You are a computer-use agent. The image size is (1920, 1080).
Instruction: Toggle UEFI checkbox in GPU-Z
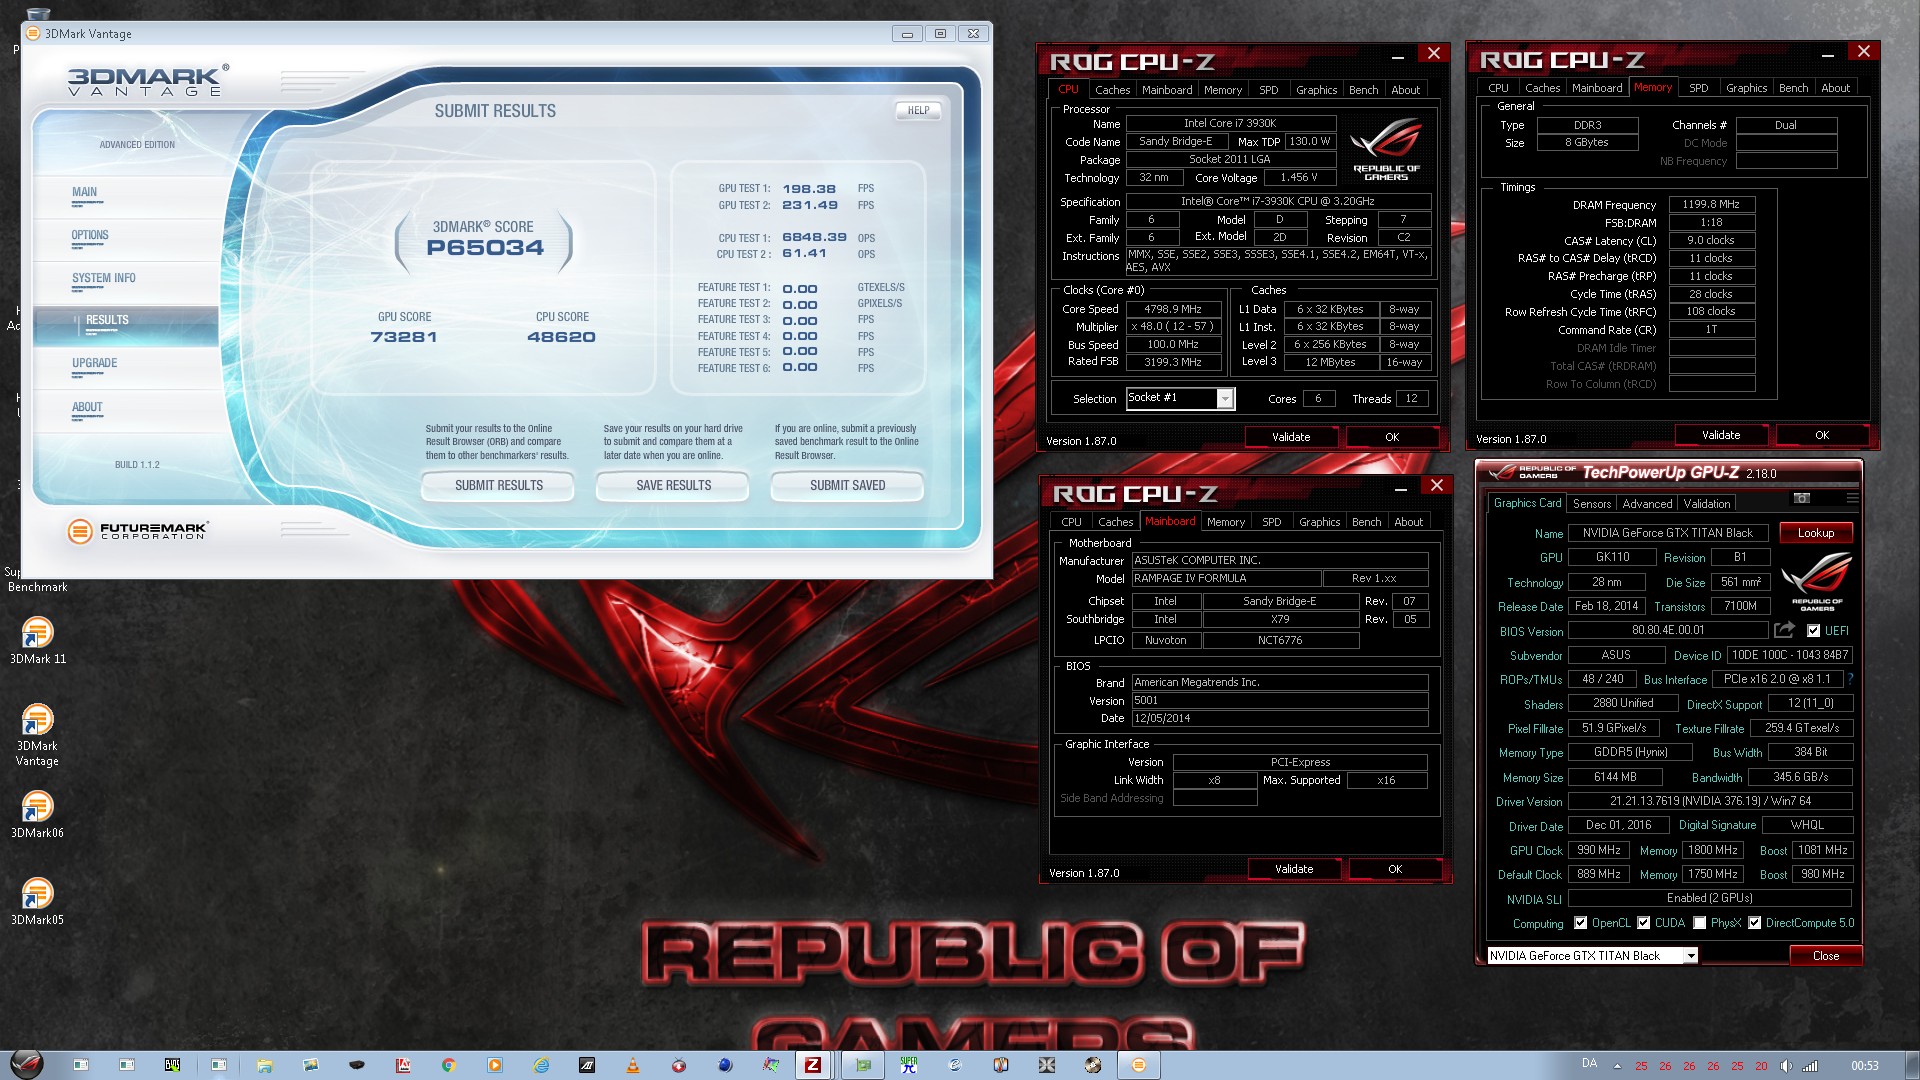[x=1813, y=631]
